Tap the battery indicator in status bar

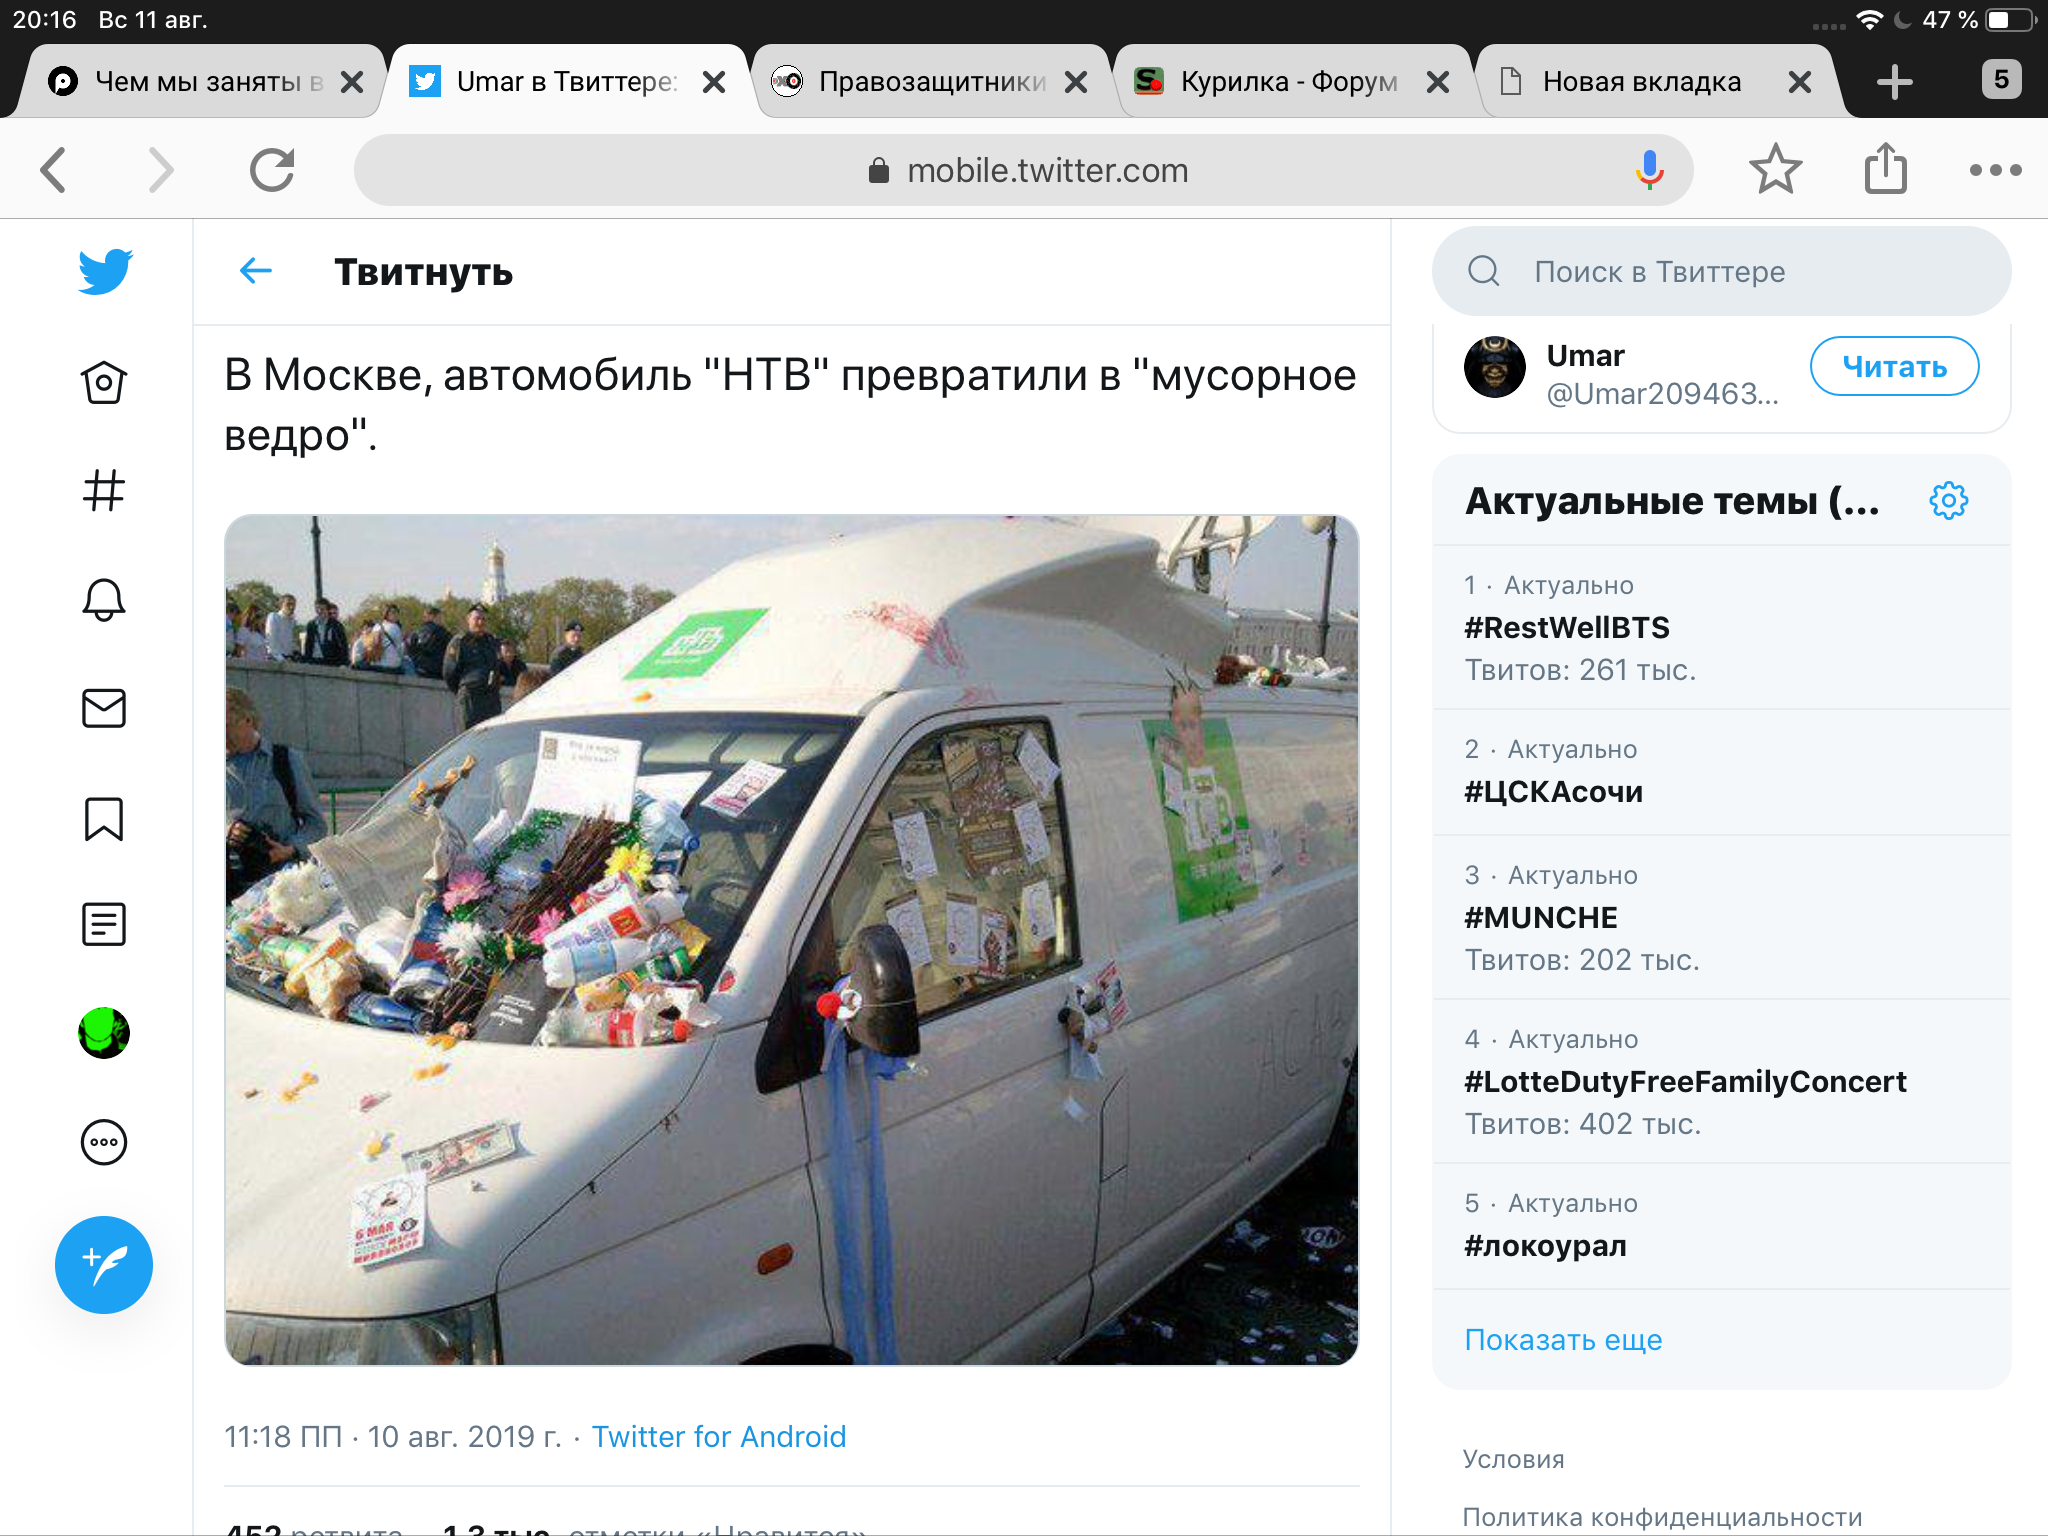coord(2010,19)
